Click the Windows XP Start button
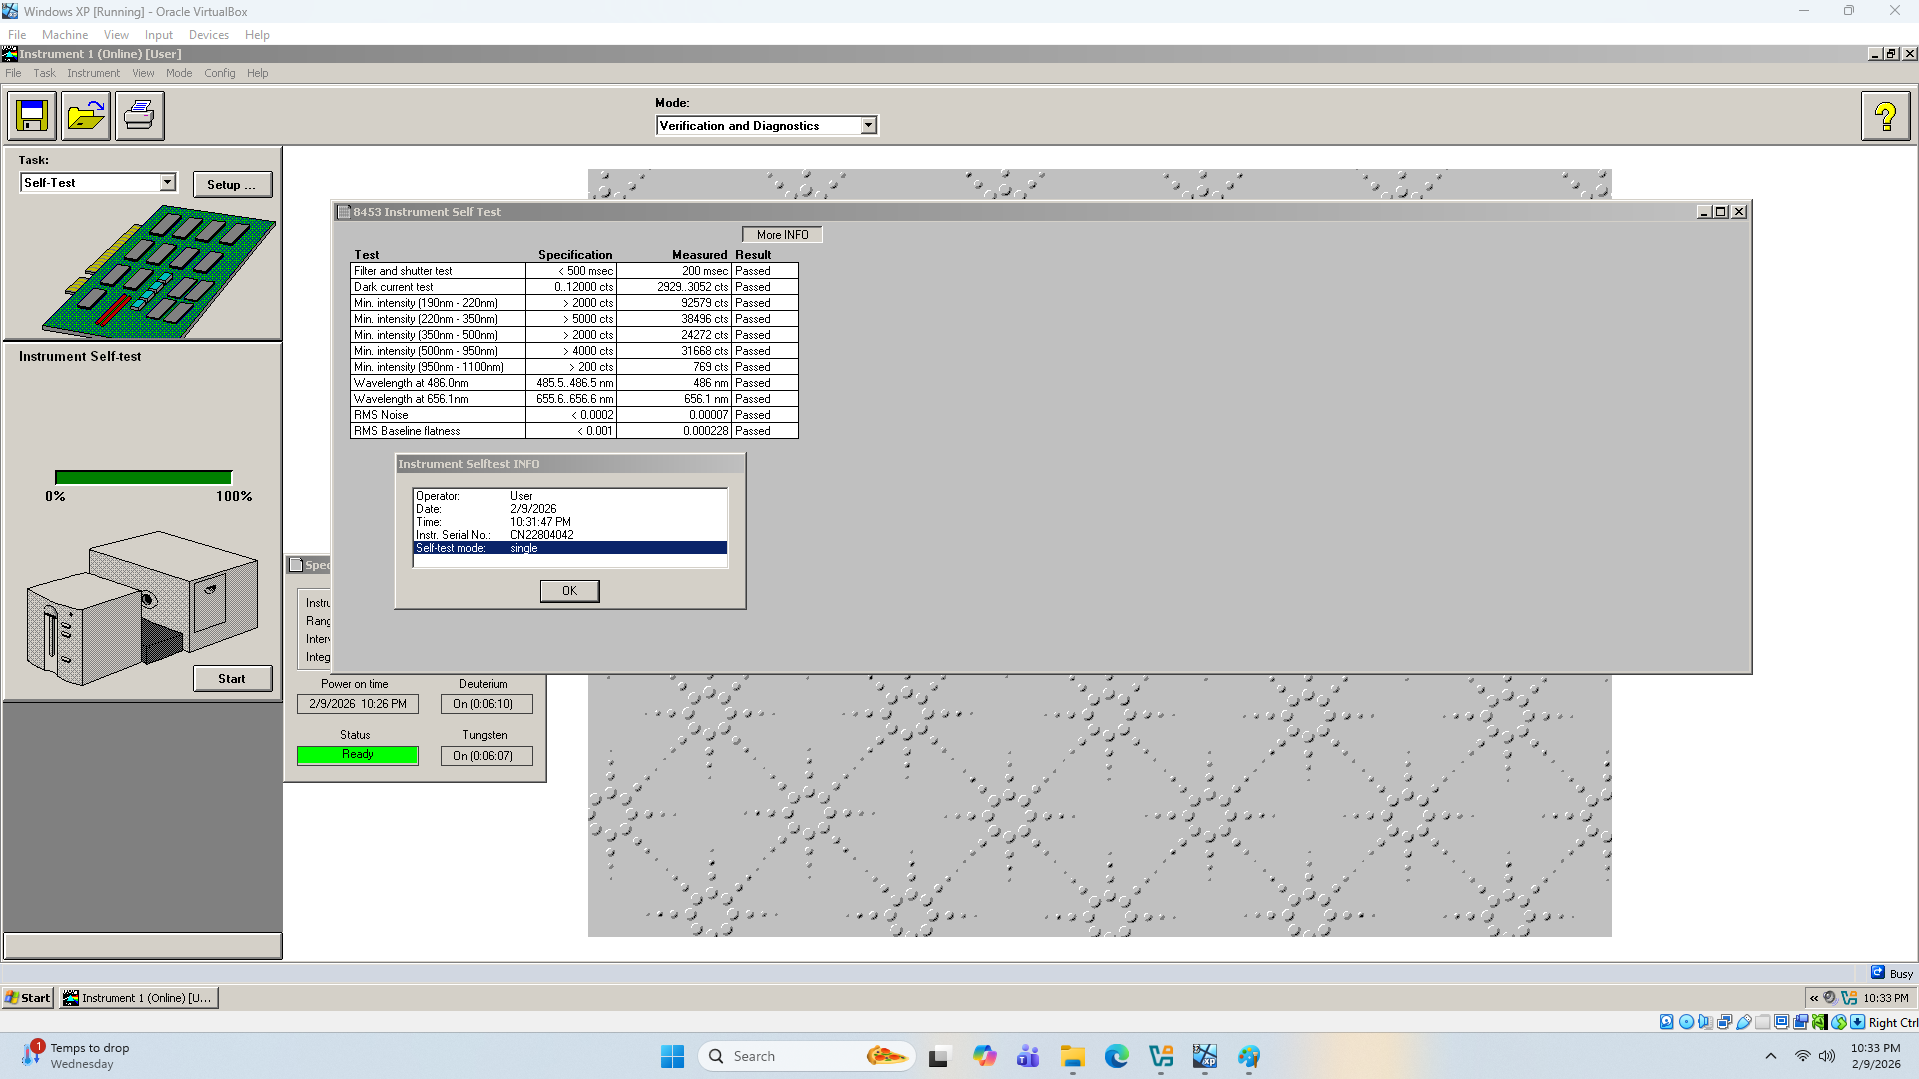 (28, 998)
